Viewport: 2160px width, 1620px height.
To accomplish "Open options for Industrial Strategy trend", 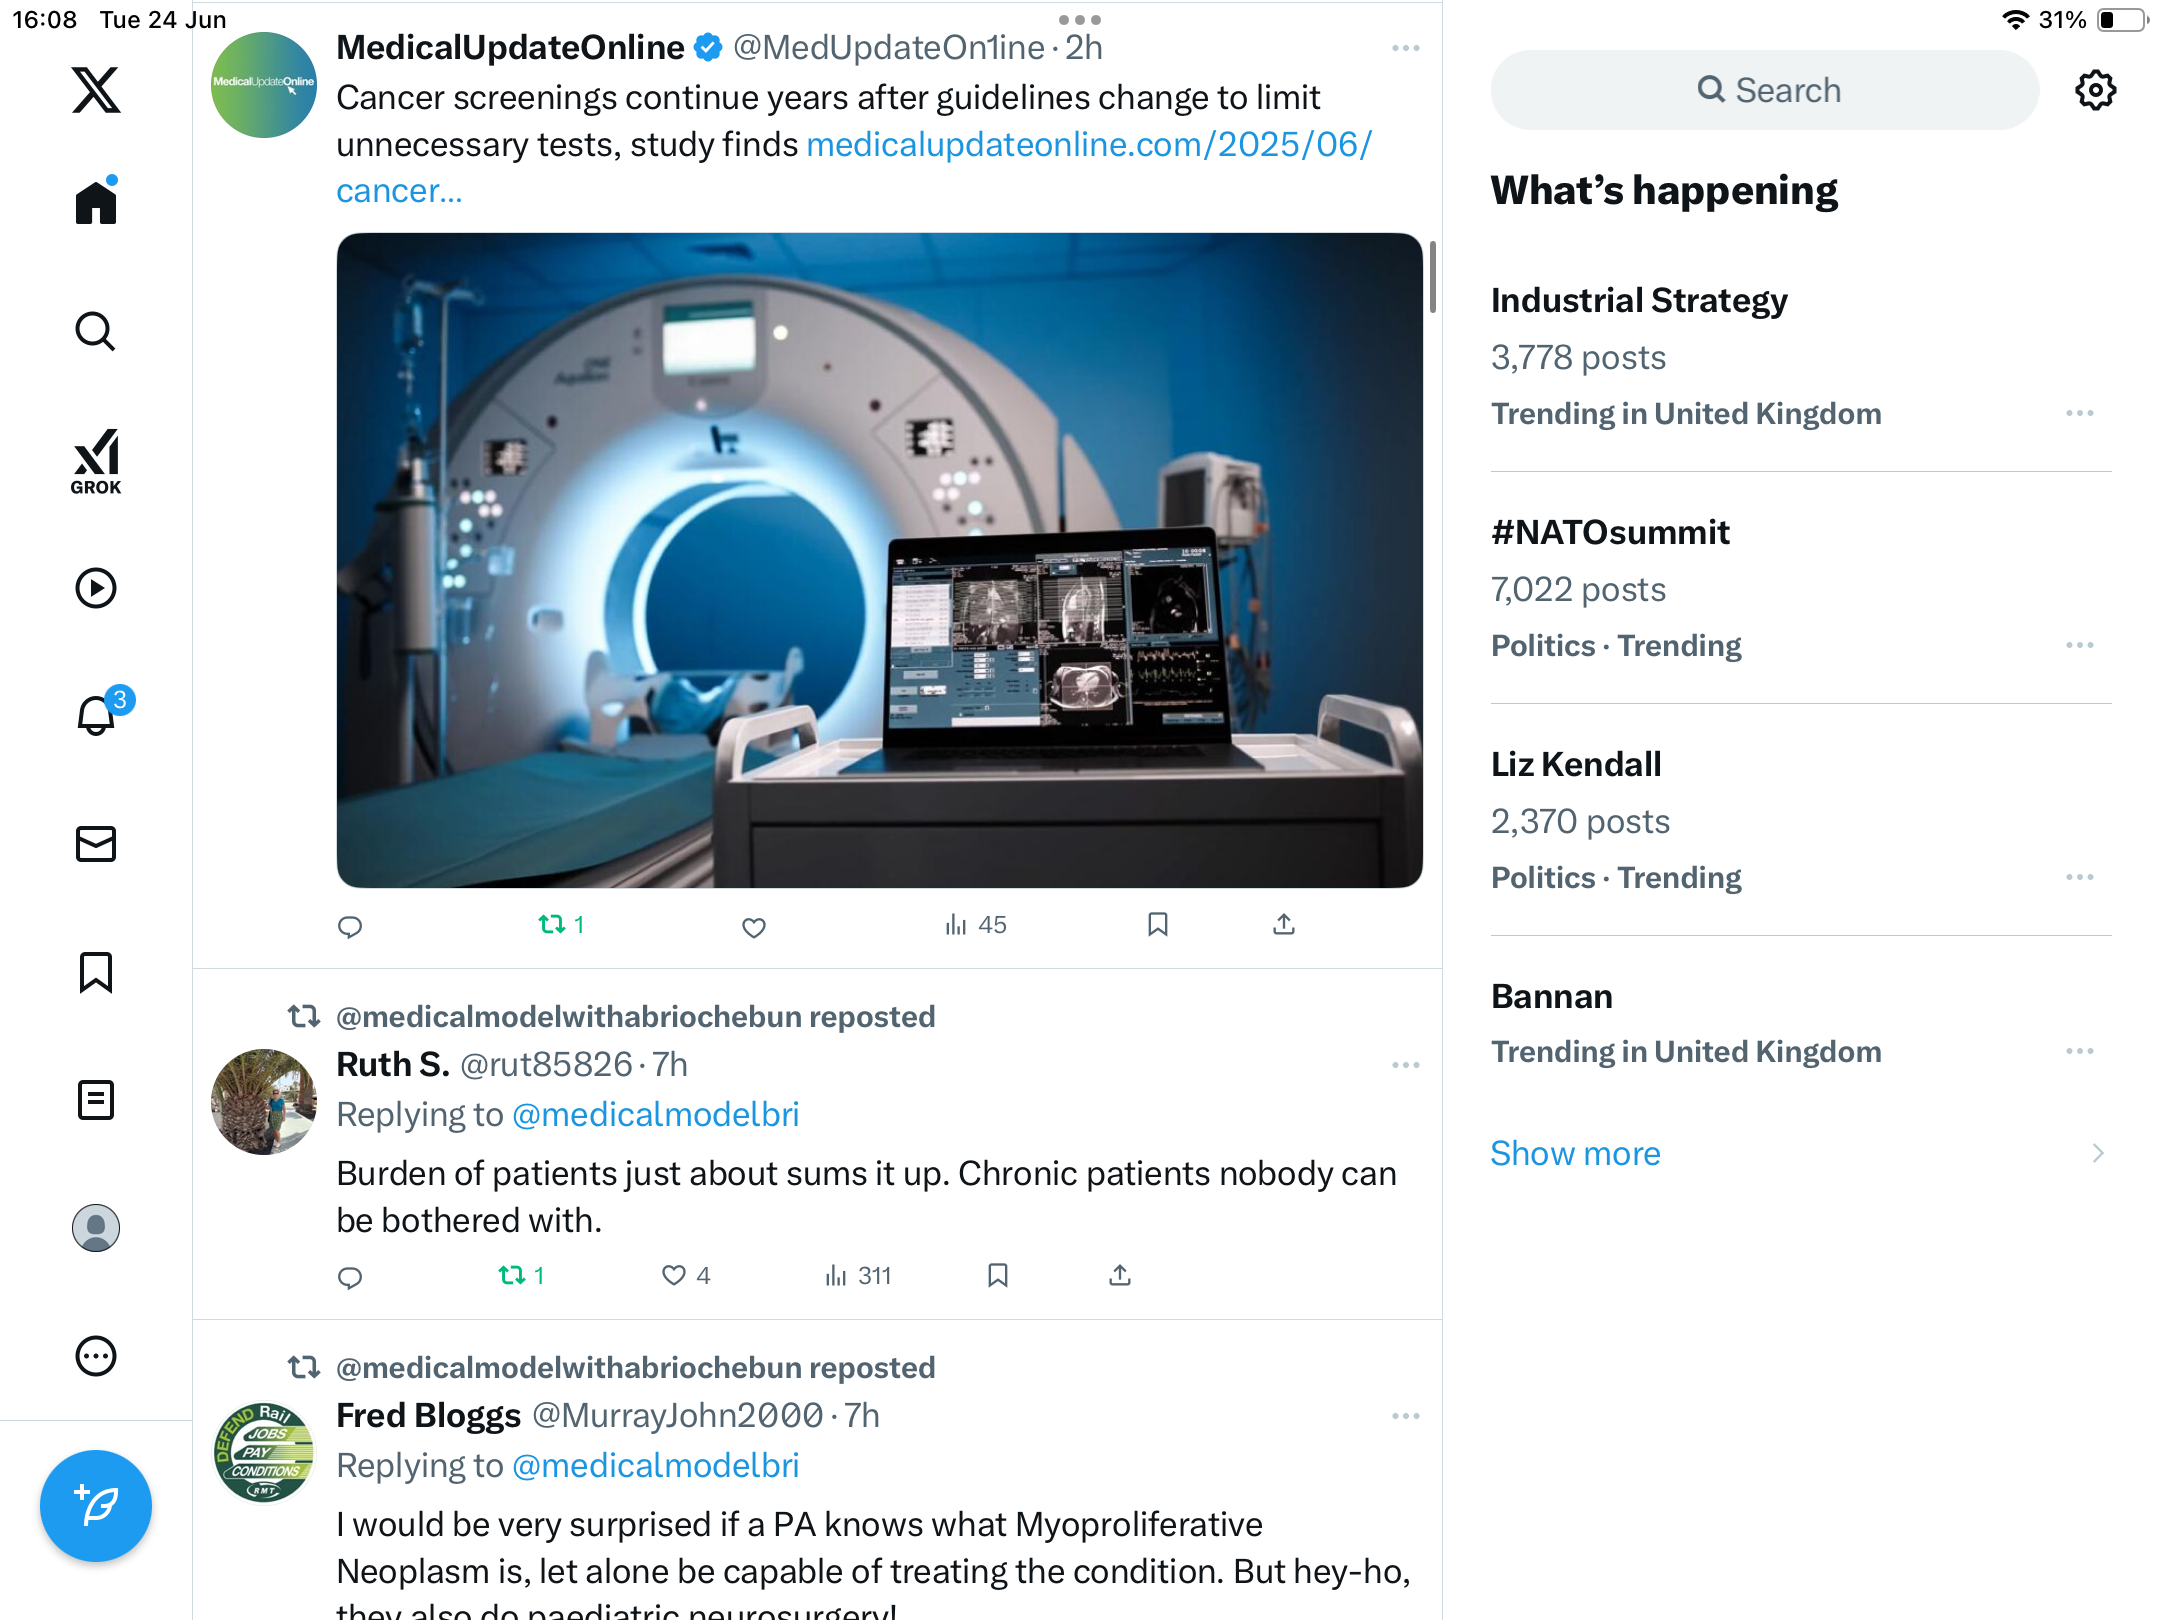I will click(2080, 413).
